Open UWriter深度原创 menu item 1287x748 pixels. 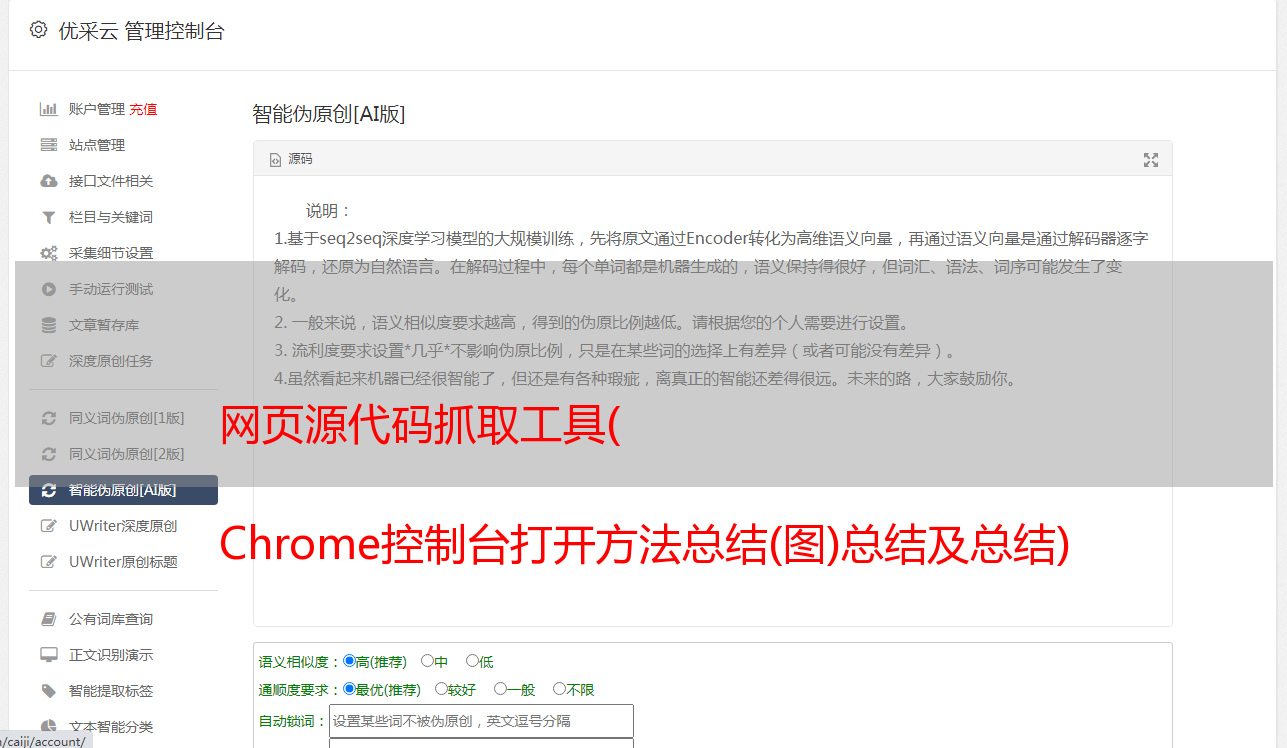point(123,526)
